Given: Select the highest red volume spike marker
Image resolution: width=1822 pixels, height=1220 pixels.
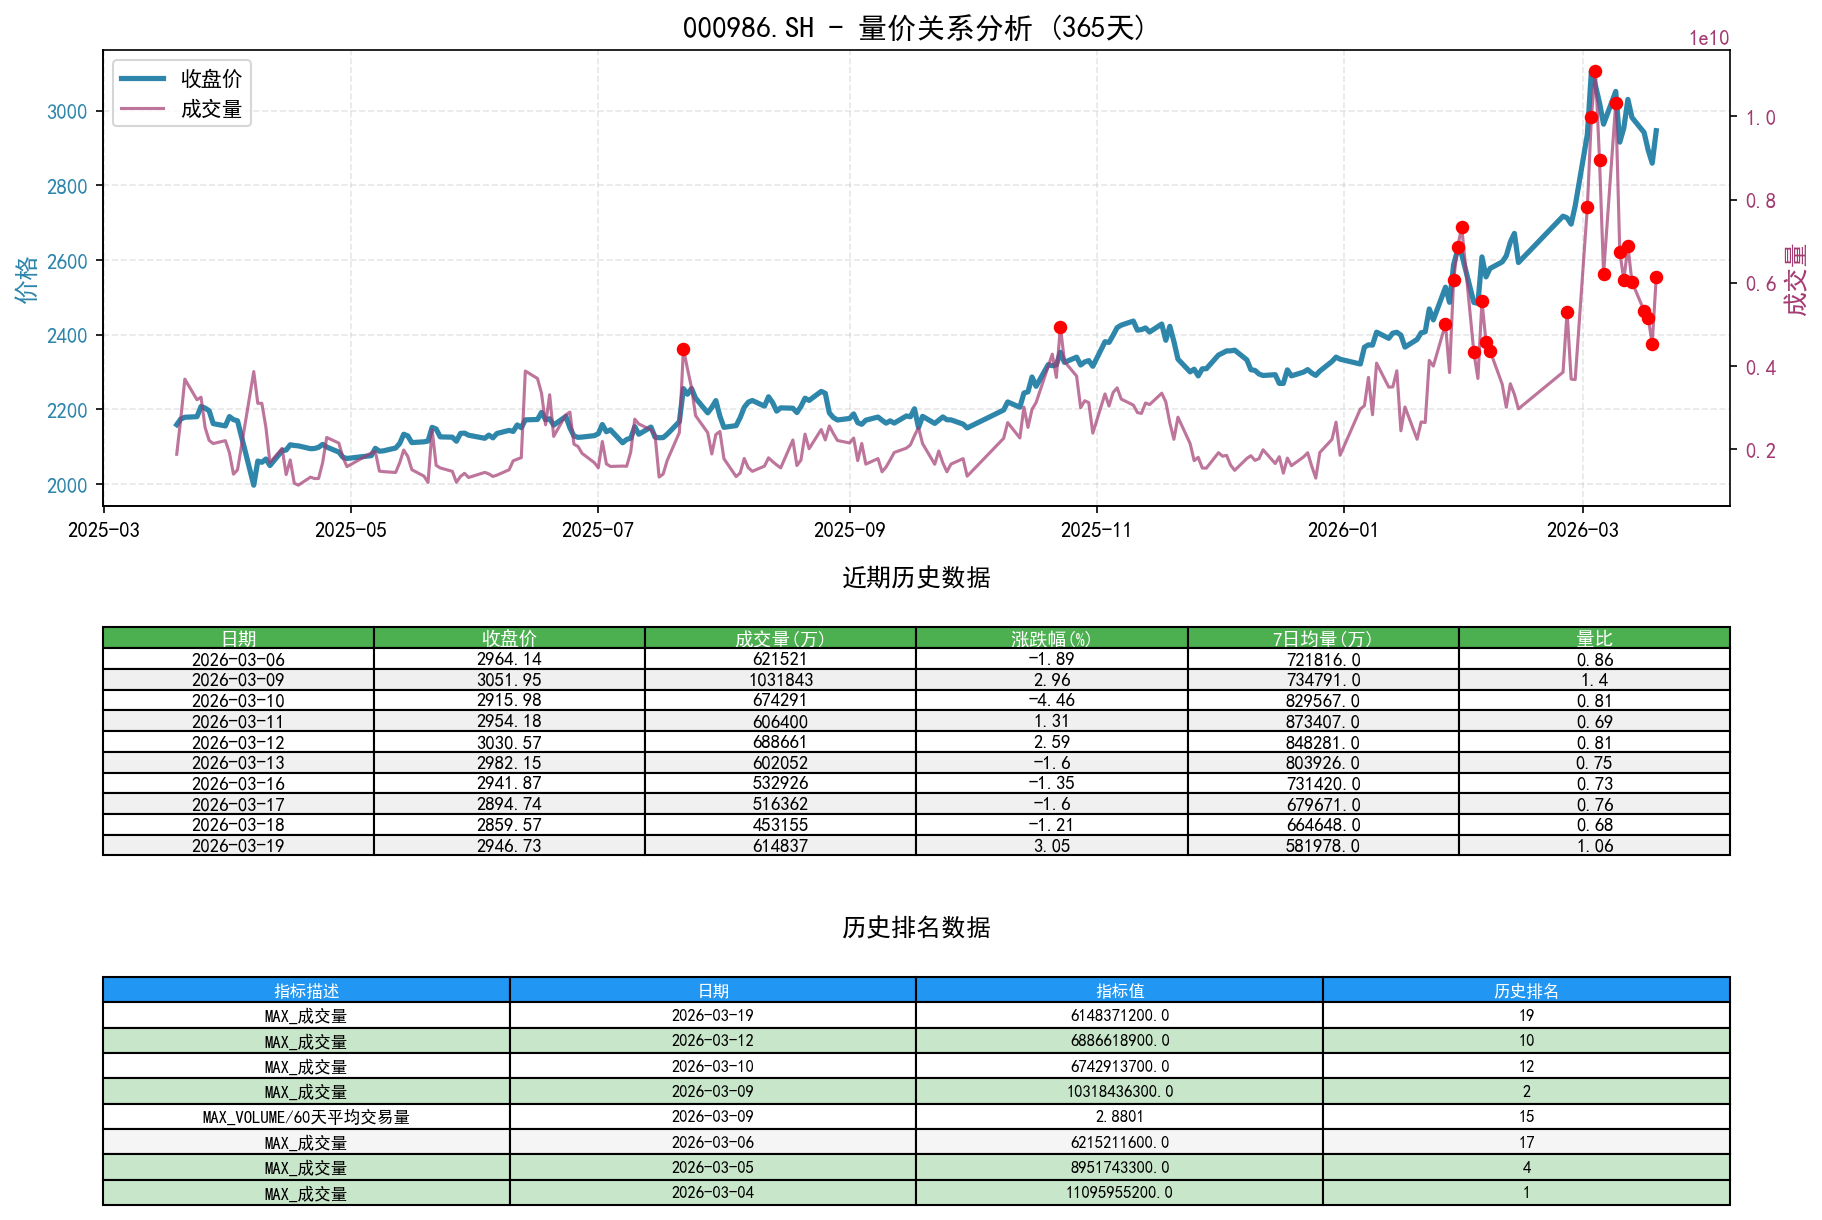Looking at the screenshot, I should pyautogui.click(x=1596, y=71).
